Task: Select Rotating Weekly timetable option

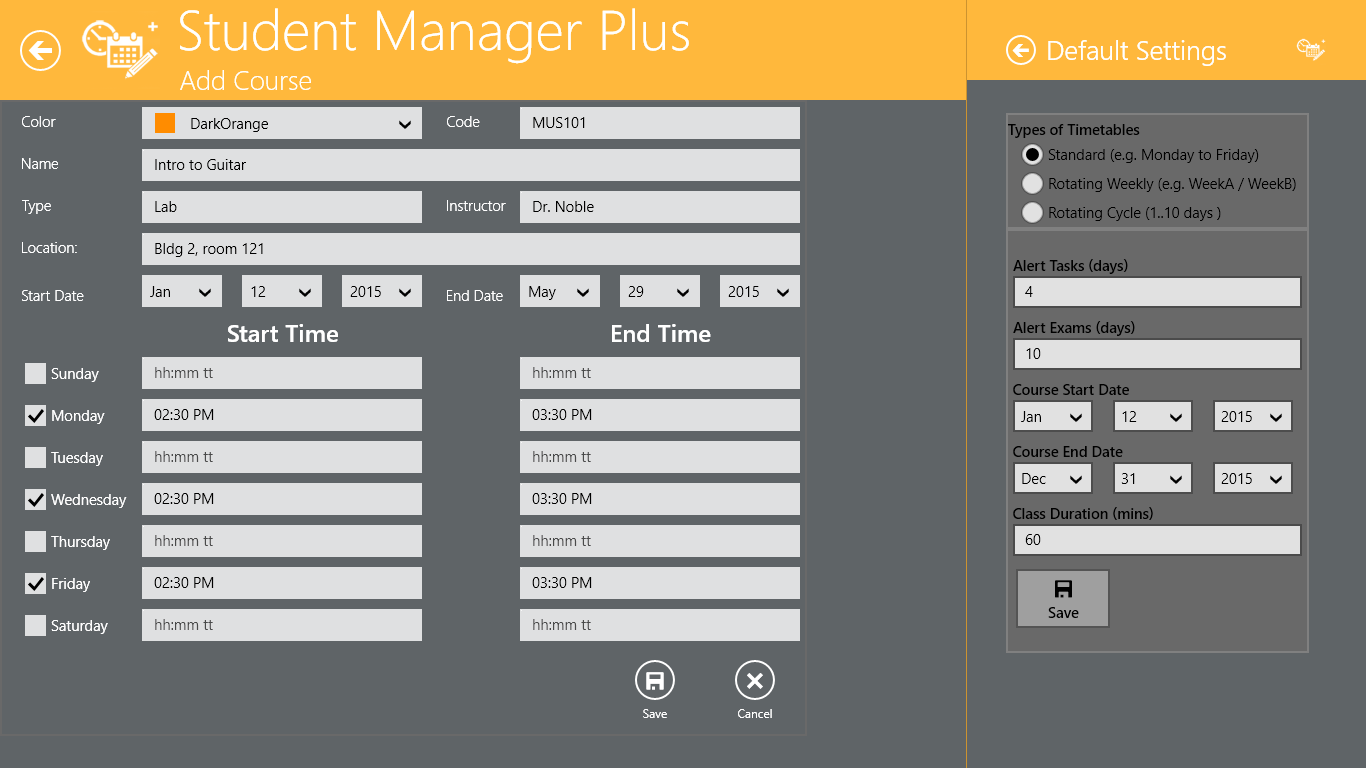Action: click(1032, 184)
